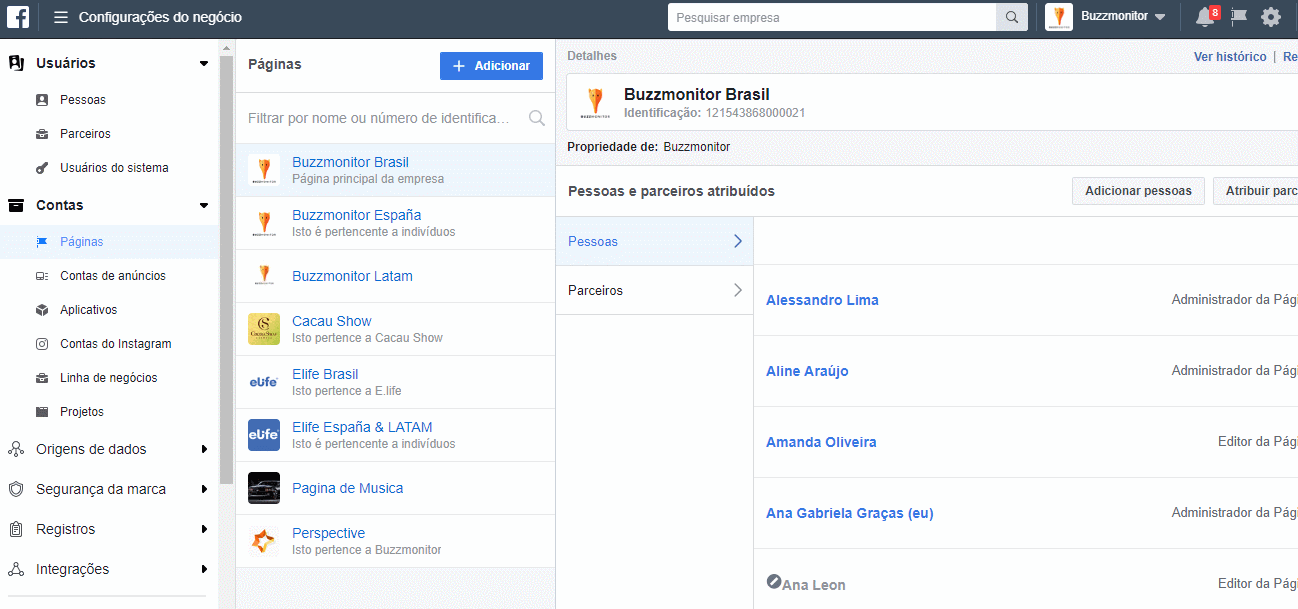Click the Pesquisar empresa search field
The width and height of the screenshot is (1298, 609).
click(832, 17)
